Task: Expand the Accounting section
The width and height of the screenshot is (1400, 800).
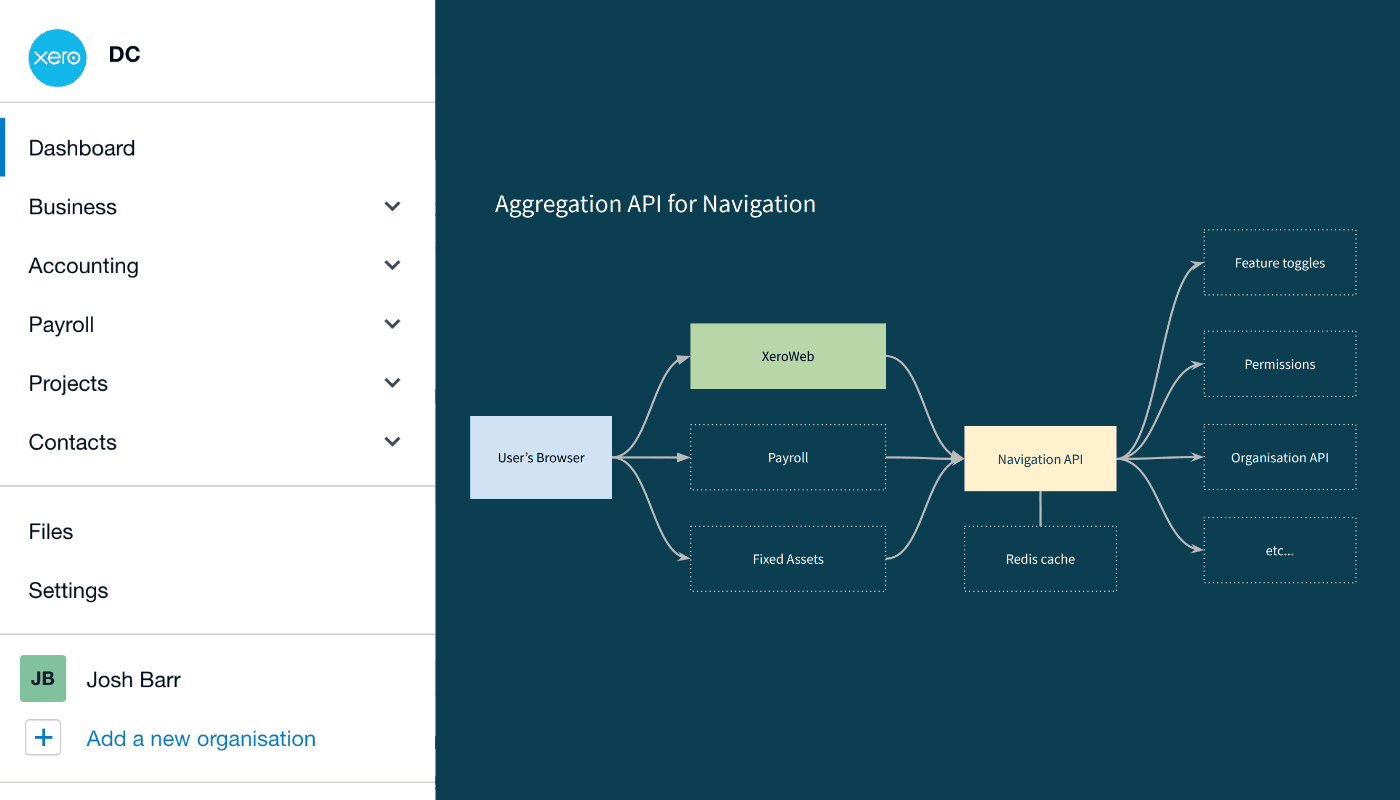Action: point(392,265)
